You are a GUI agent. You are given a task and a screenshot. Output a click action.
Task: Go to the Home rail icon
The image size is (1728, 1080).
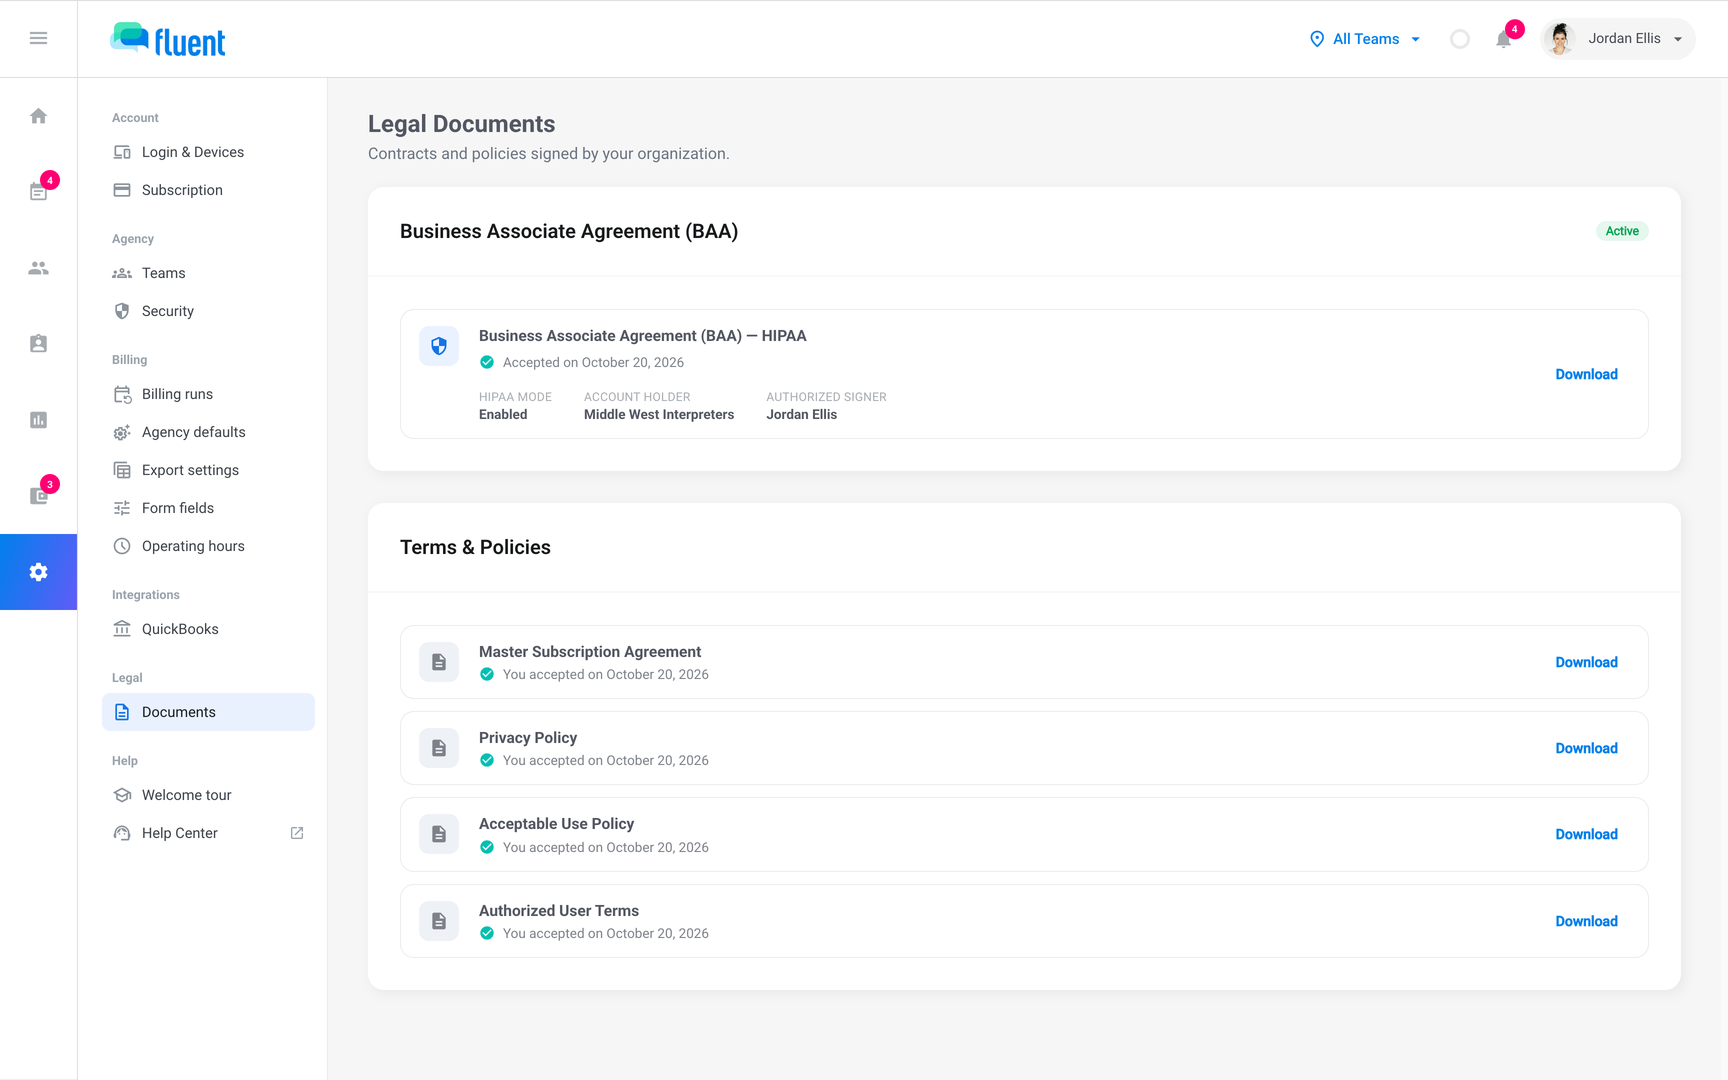[38, 116]
